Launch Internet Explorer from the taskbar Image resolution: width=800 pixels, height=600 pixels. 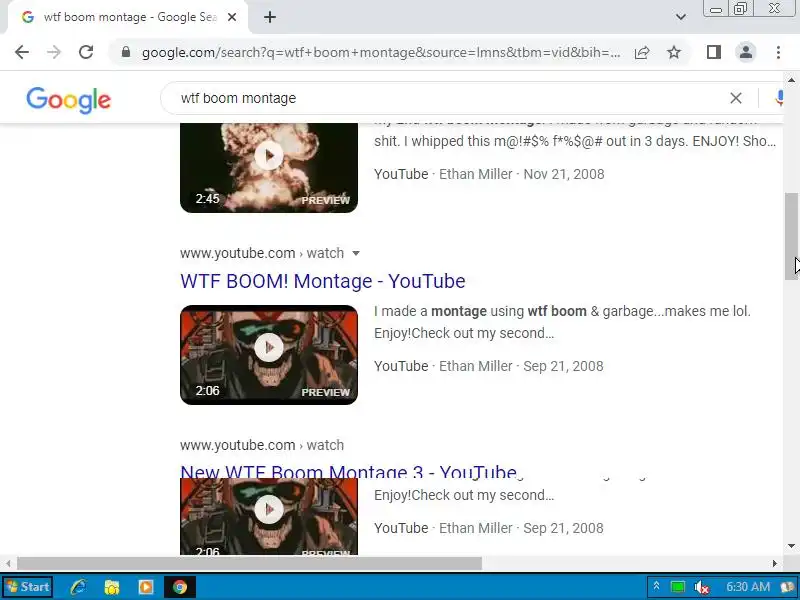click(78, 587)
